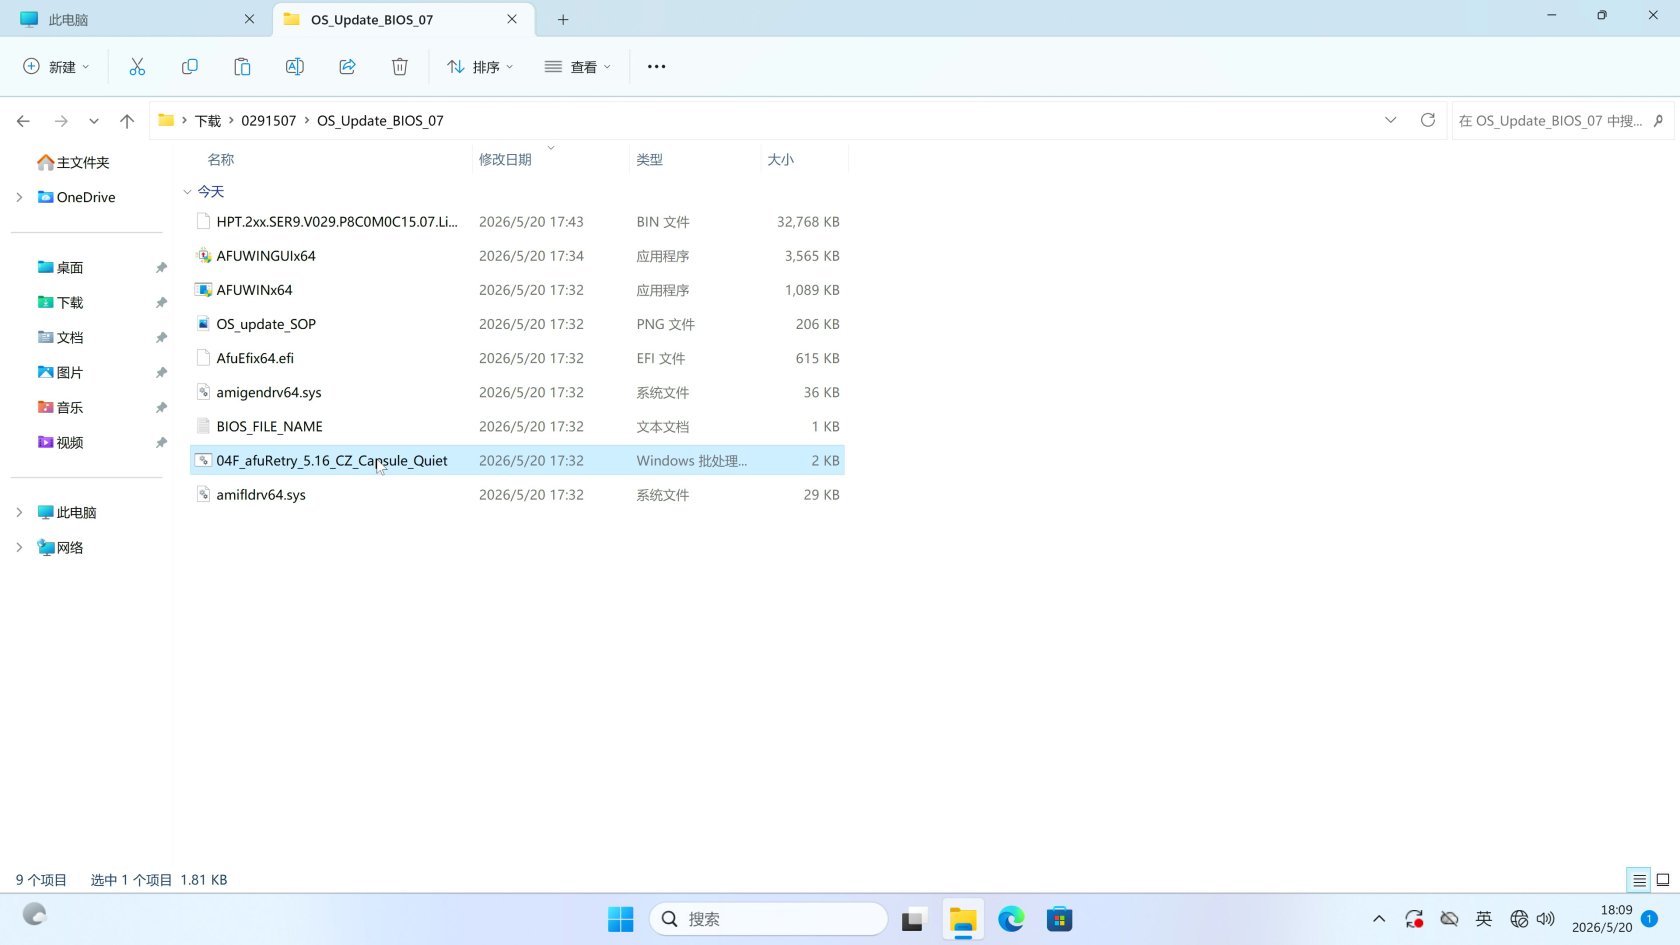The image size is (1680, 945).
Task: Click the Copy icon in toolbar
Action: click(x=189, y=66)
